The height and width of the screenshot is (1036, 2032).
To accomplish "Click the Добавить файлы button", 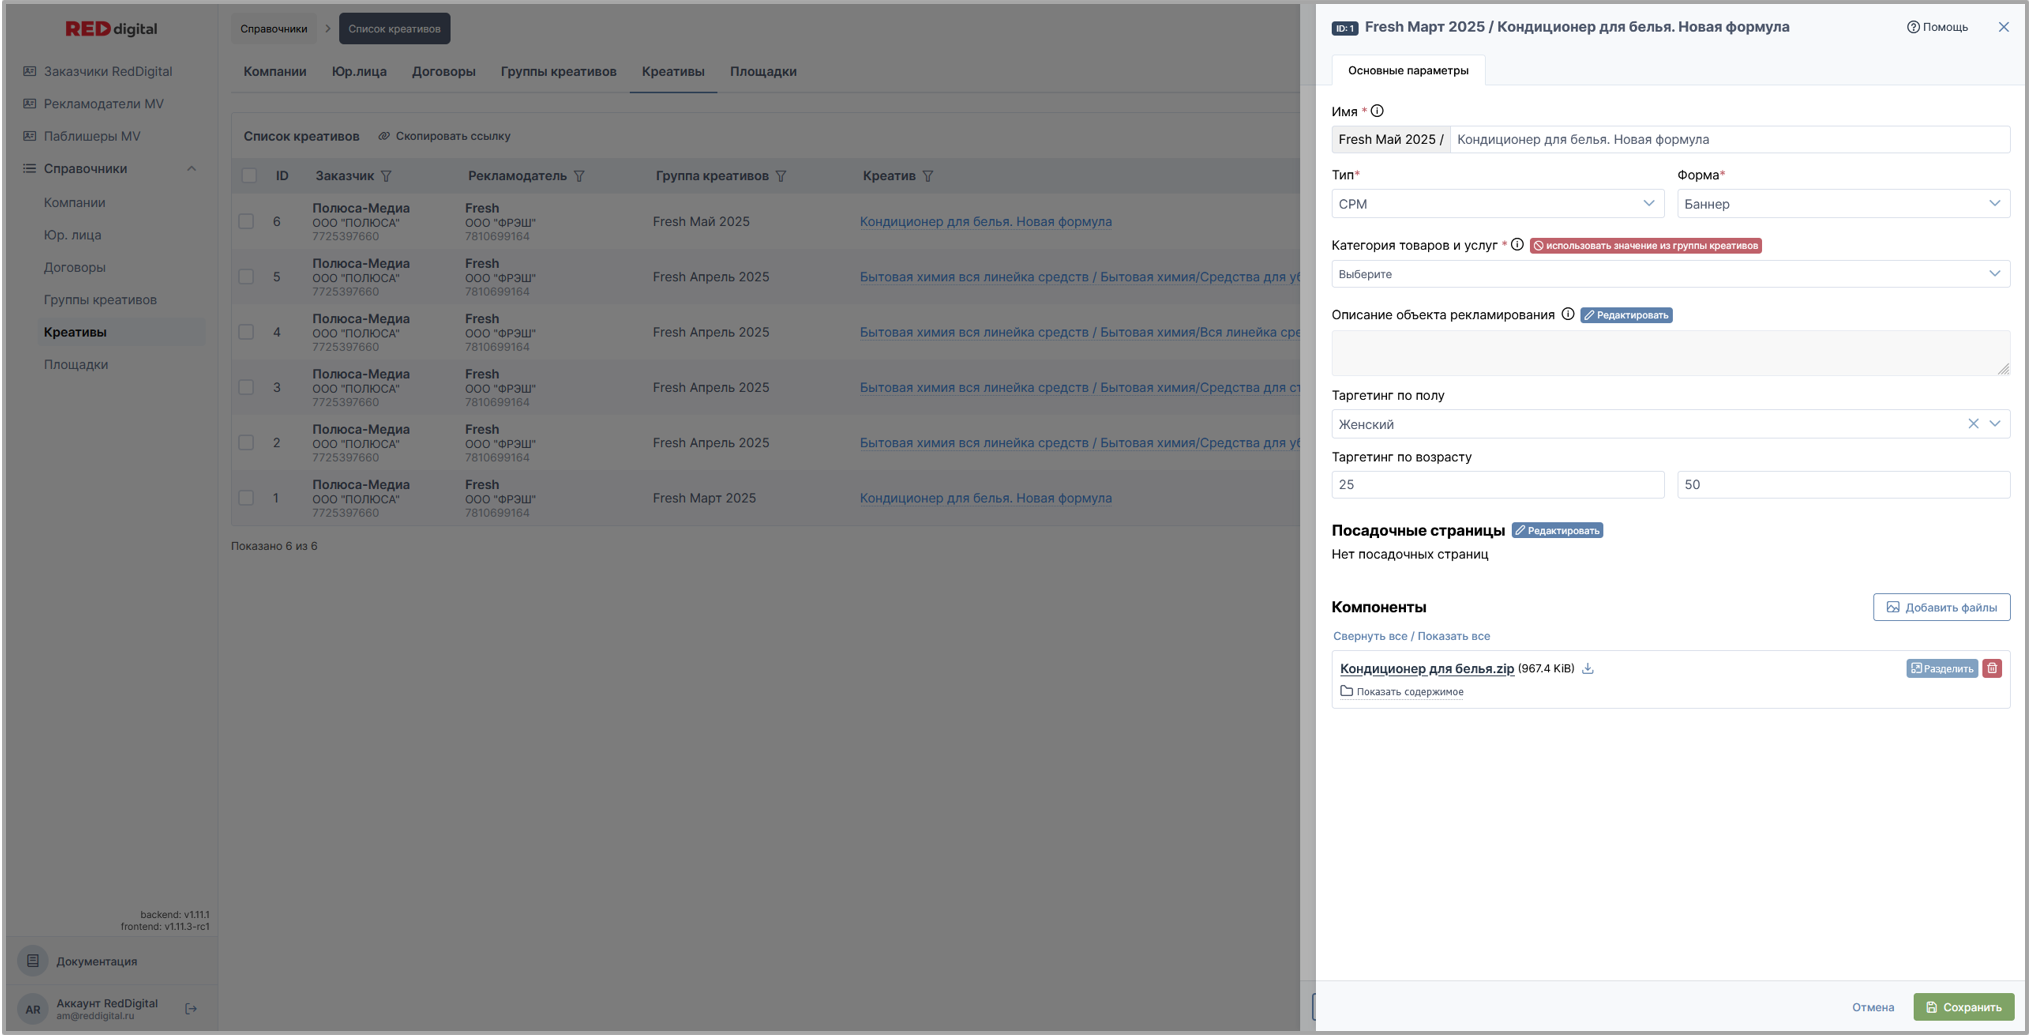I will click(x=1940, y=607).
